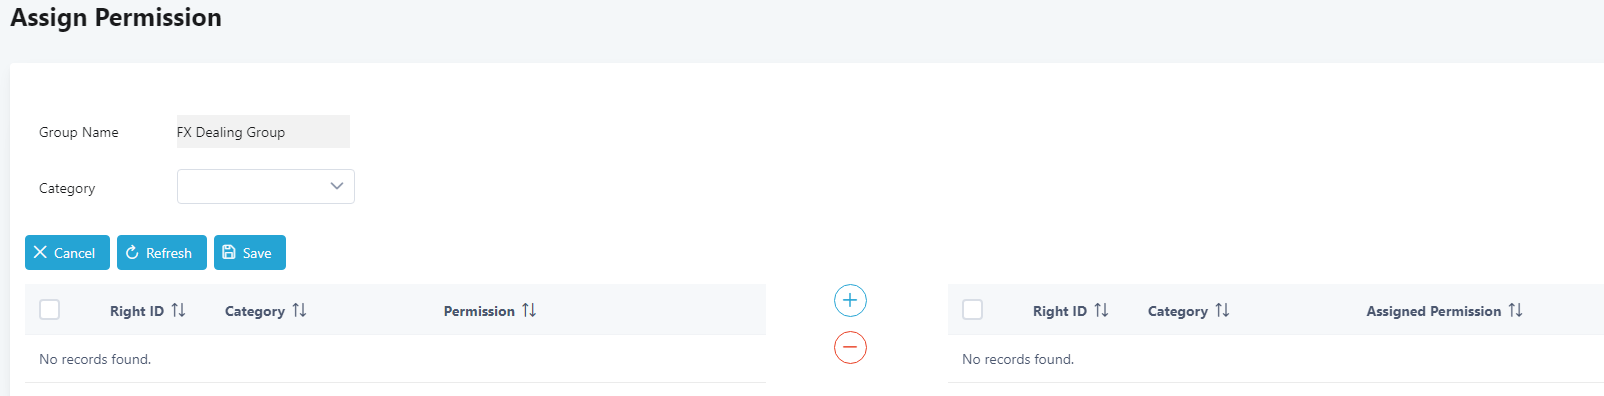This screenshot has width=1604, height=396.
Task: Click the right table Category header text
Action: 1178,311
